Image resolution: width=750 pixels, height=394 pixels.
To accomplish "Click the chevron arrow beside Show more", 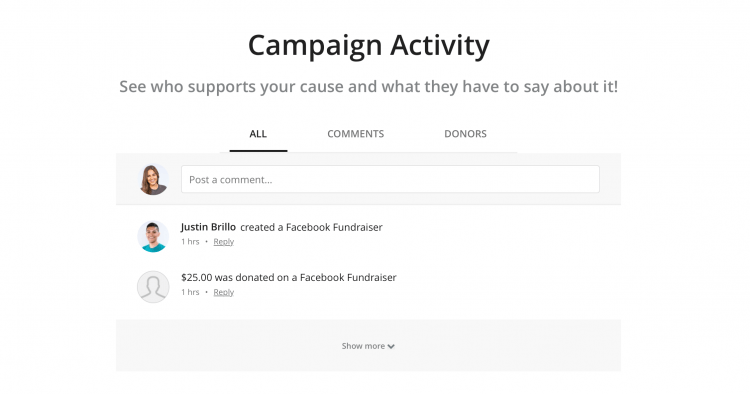I will 391,347.
